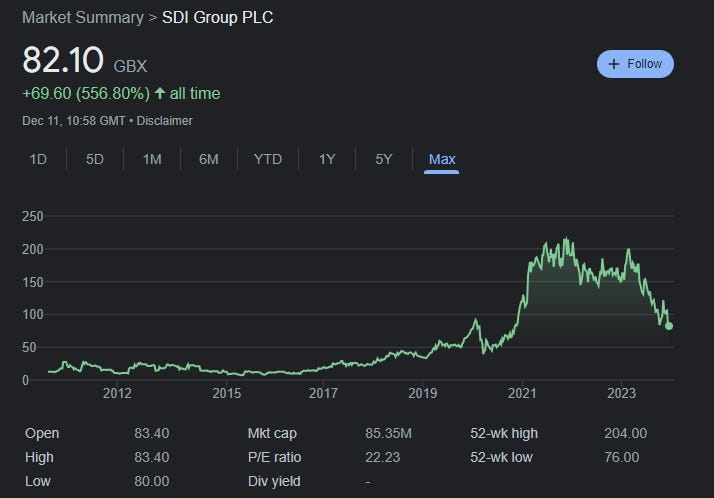This screenshot has height=498, width=714.
Task: Click the 52-wk high label
Action: click(x=504, y=433)
